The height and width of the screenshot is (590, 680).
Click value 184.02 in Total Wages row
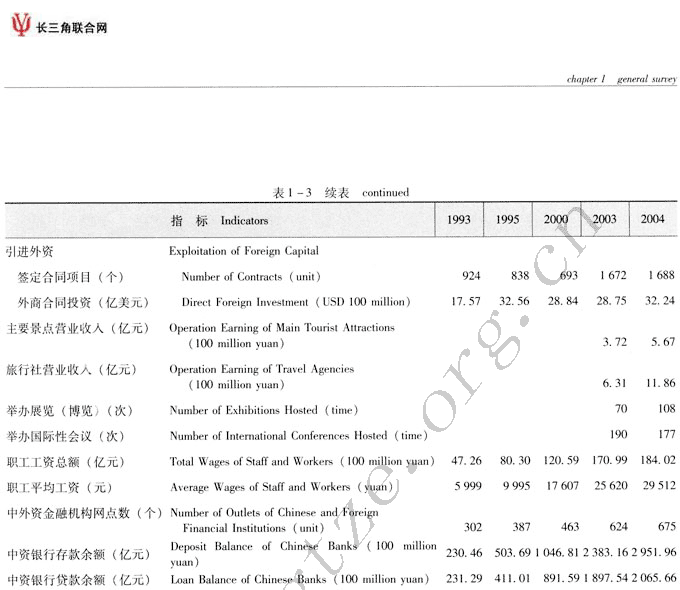point(658,460)
